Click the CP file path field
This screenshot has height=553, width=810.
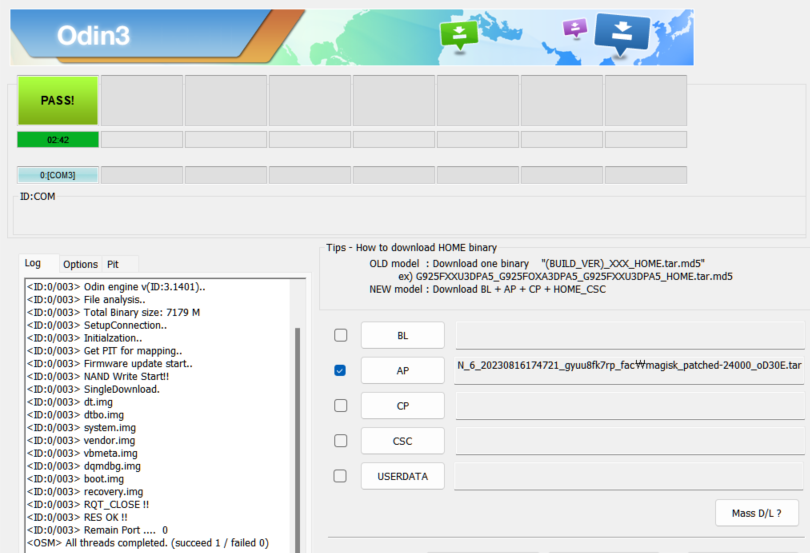click(630, 406)
